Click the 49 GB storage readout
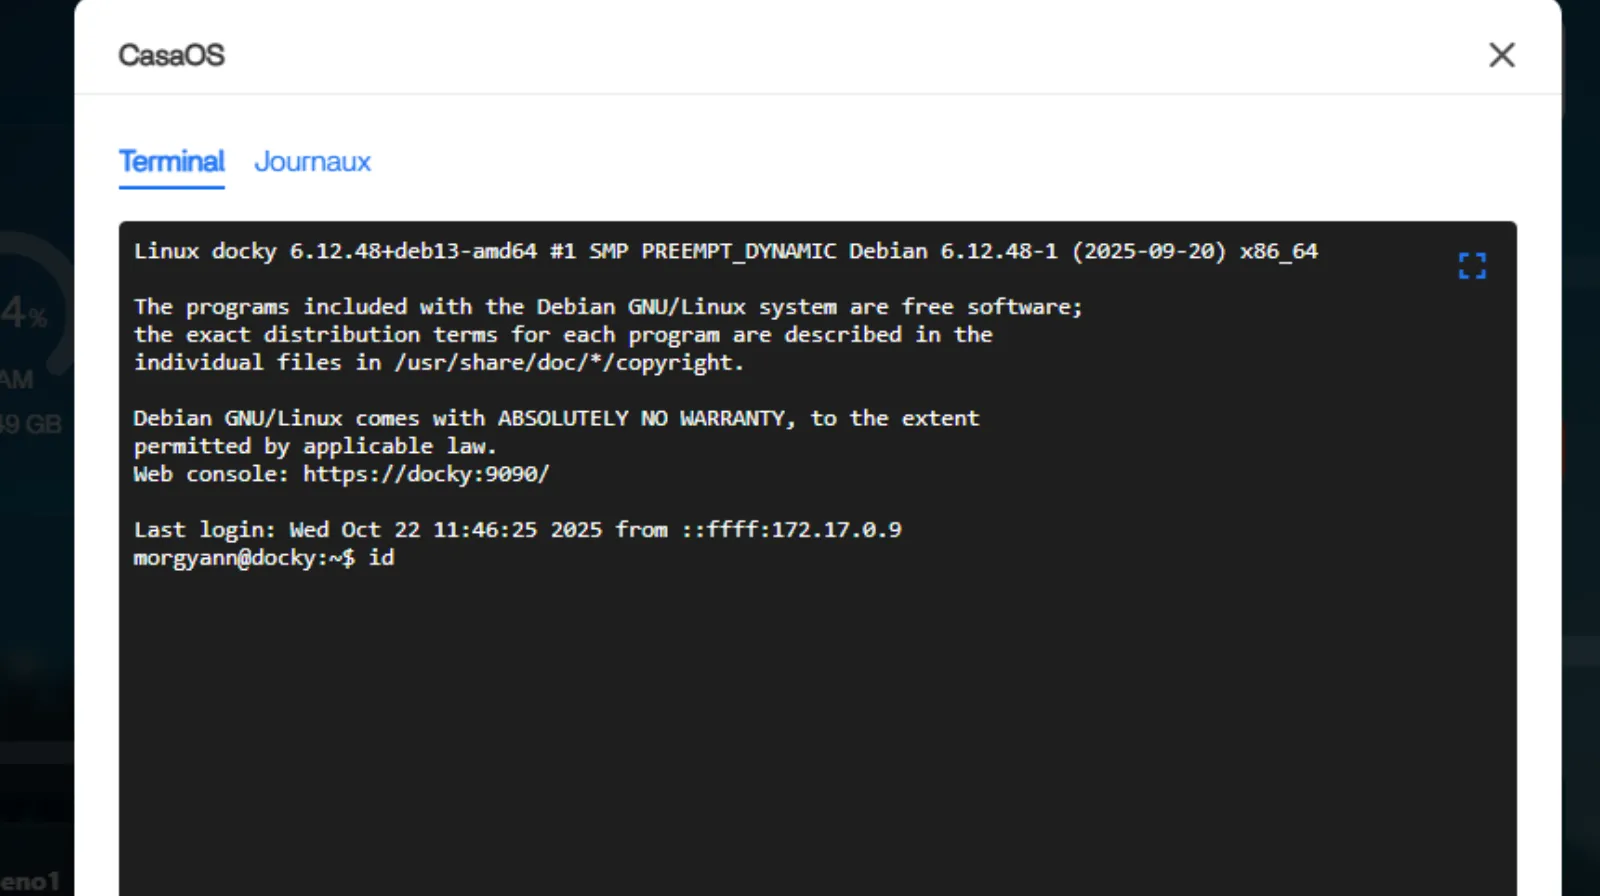The image size is (1600, 896). click(30, 424)
